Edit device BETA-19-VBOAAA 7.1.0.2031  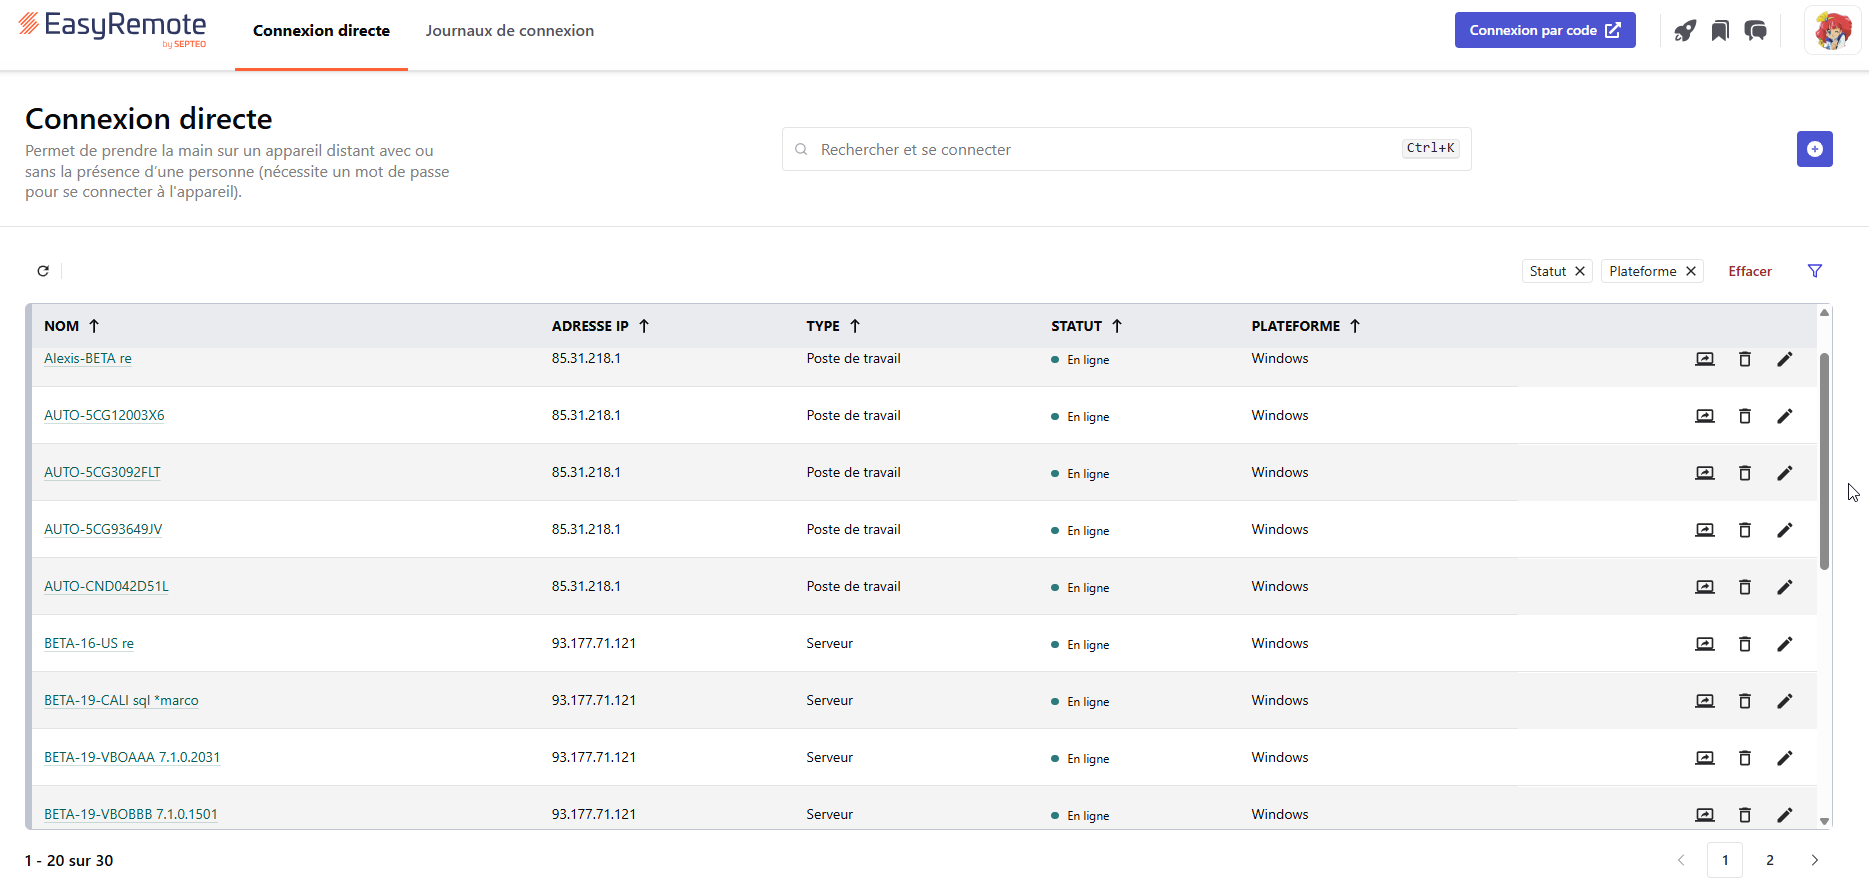pyautogui.click(x=1785, y=758)
